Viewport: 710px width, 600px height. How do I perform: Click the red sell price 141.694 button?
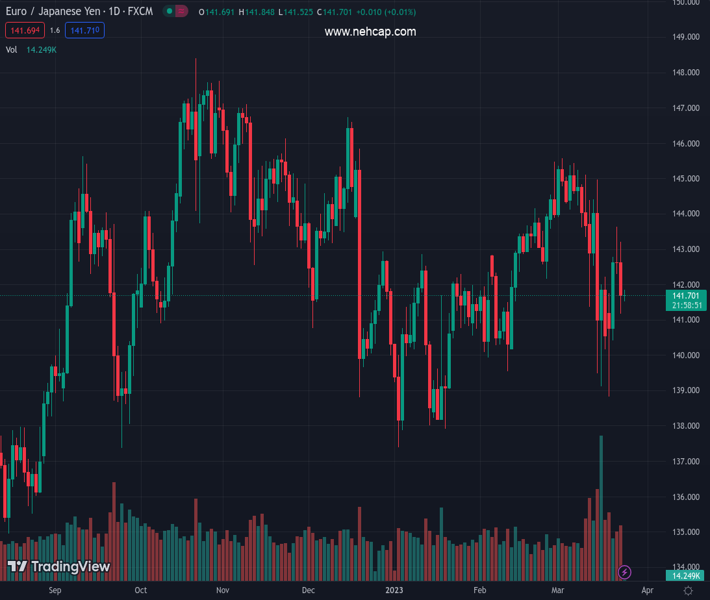24,31
